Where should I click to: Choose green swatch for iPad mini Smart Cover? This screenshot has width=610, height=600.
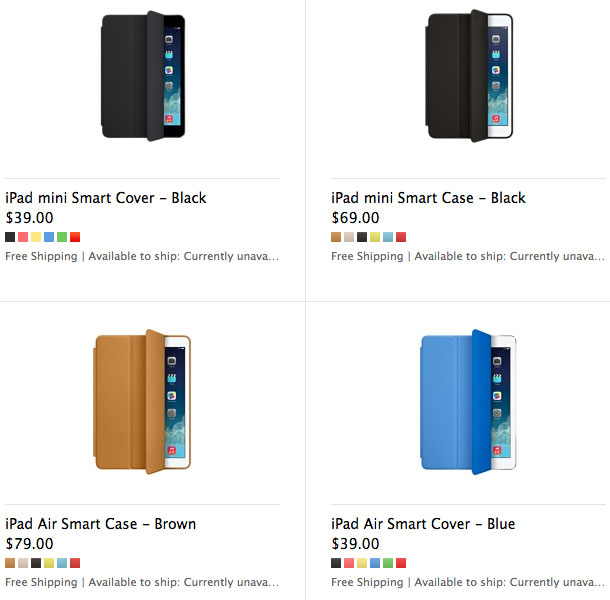pyautogui.click(x=62, y=237)
